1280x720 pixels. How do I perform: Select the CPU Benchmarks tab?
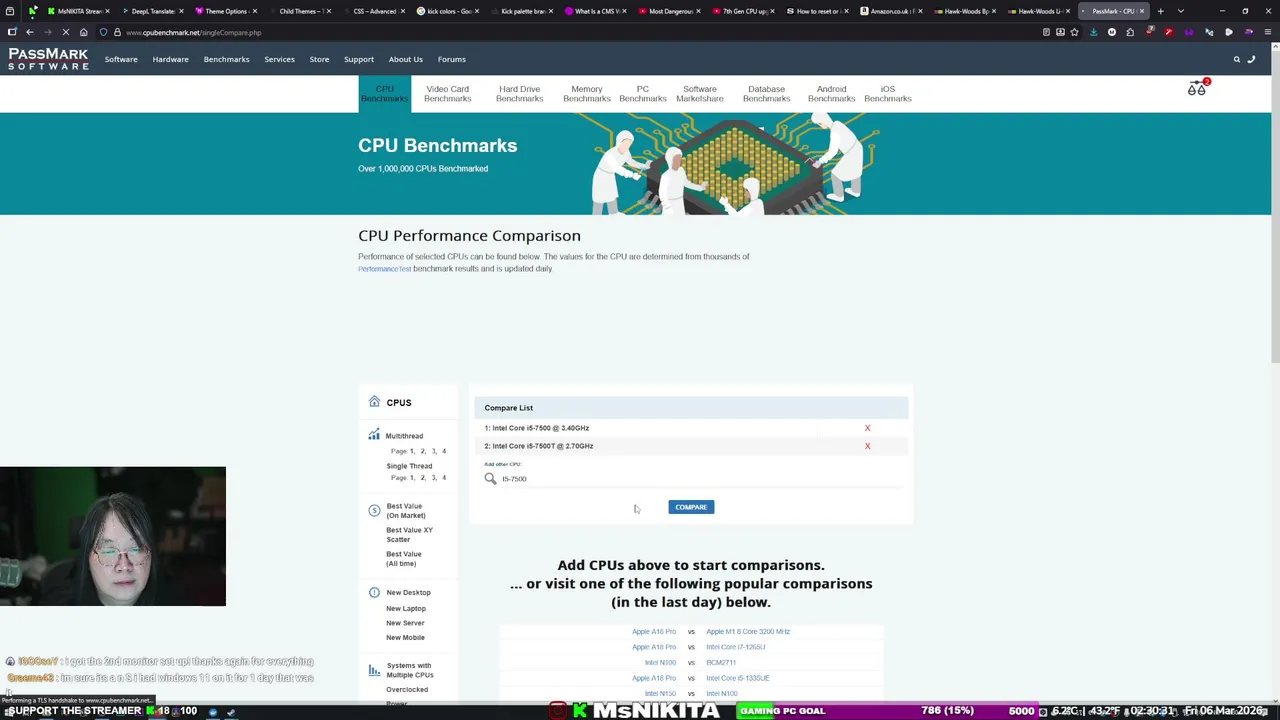pyautogui.click(x=384, y=94)
